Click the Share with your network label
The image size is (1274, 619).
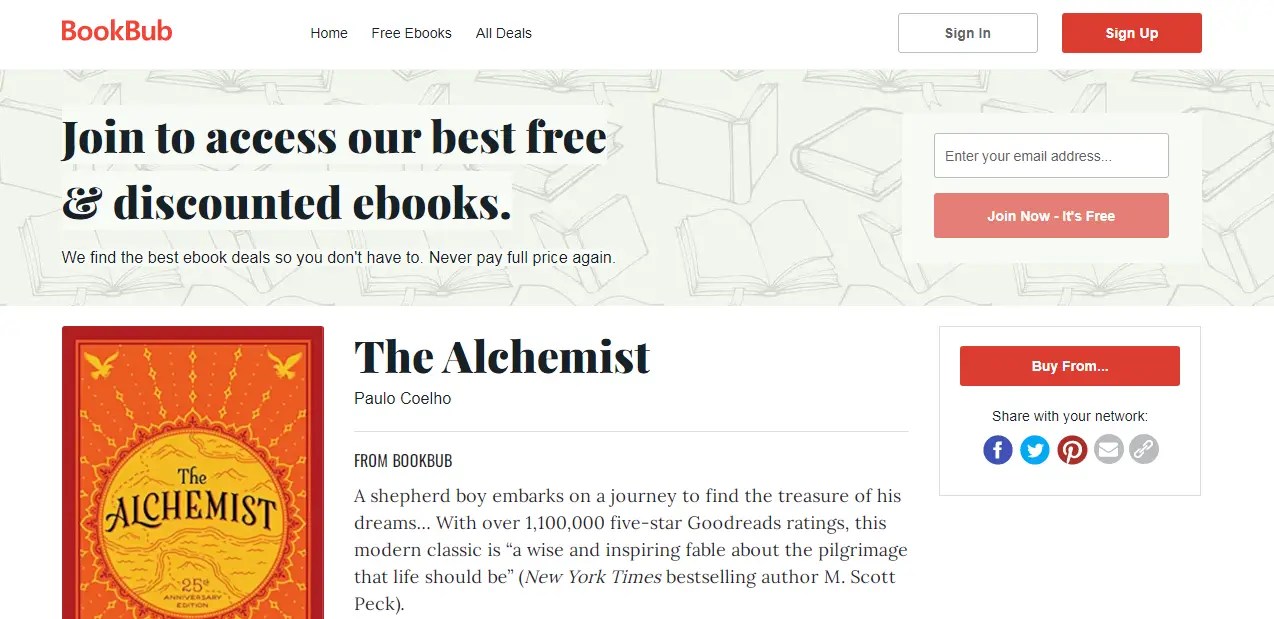1069,415
